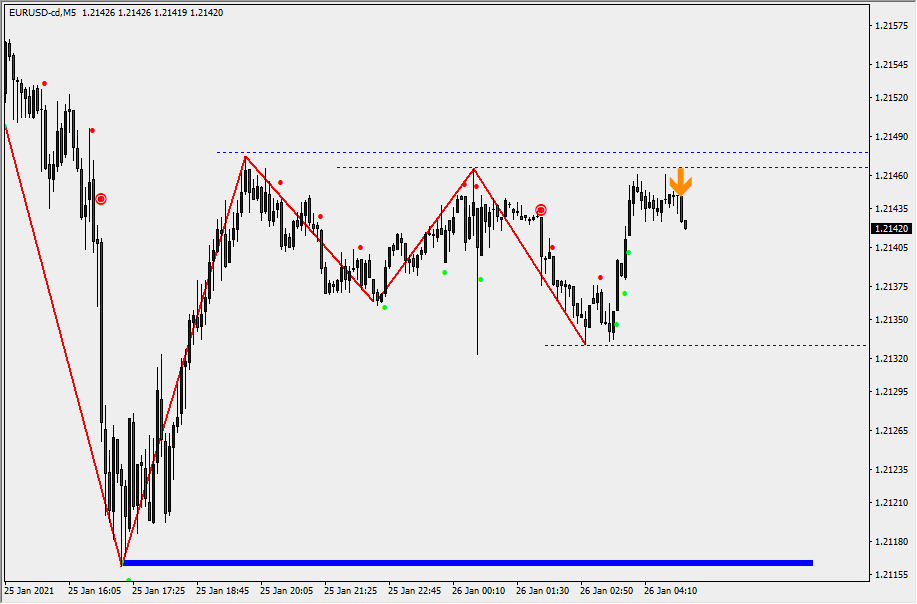The width and height of the screenshot is (917, 604).
Task: Click the long lower wick near 26 Jan 00:10
Action: point(477,320)
